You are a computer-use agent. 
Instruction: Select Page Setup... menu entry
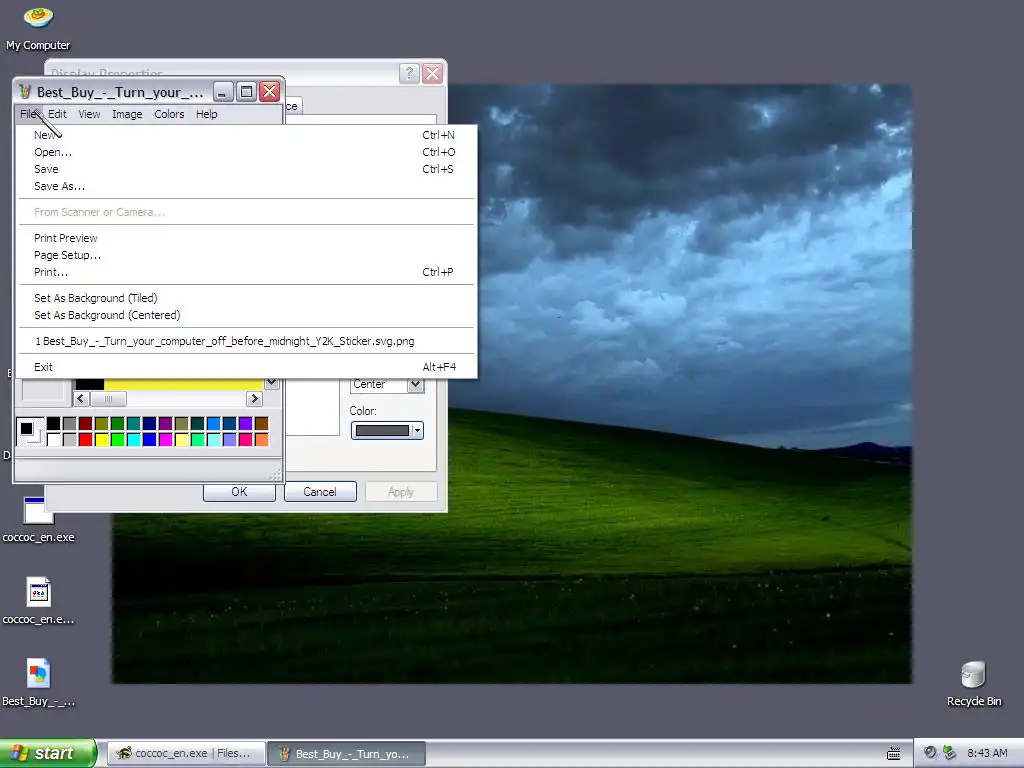tap(246, 255)
